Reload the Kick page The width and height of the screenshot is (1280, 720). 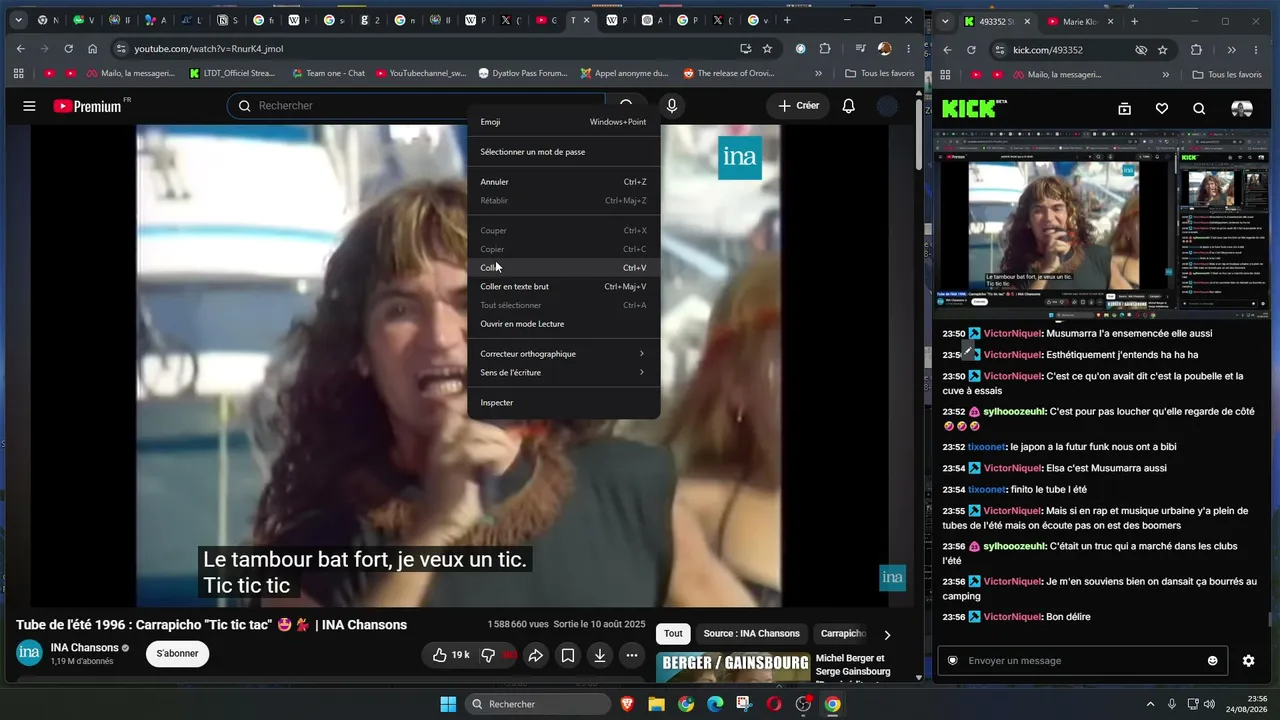[x=971, y=50]
